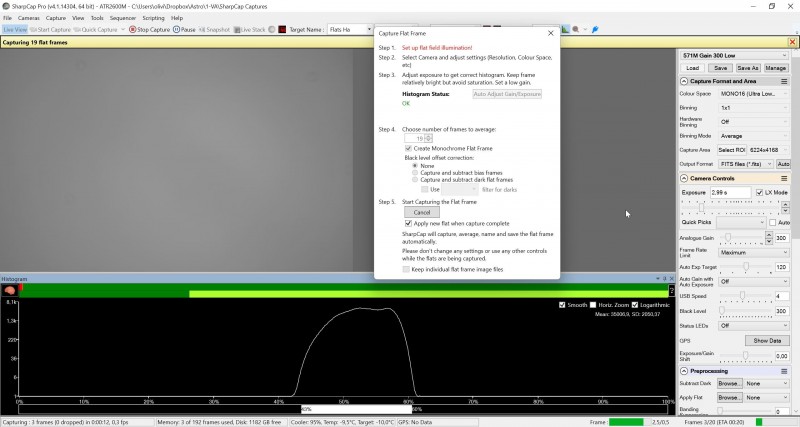Viewport: 800px width, 427px height.
Task: Open the Output Format dropdown
Action: pos(745,164)
